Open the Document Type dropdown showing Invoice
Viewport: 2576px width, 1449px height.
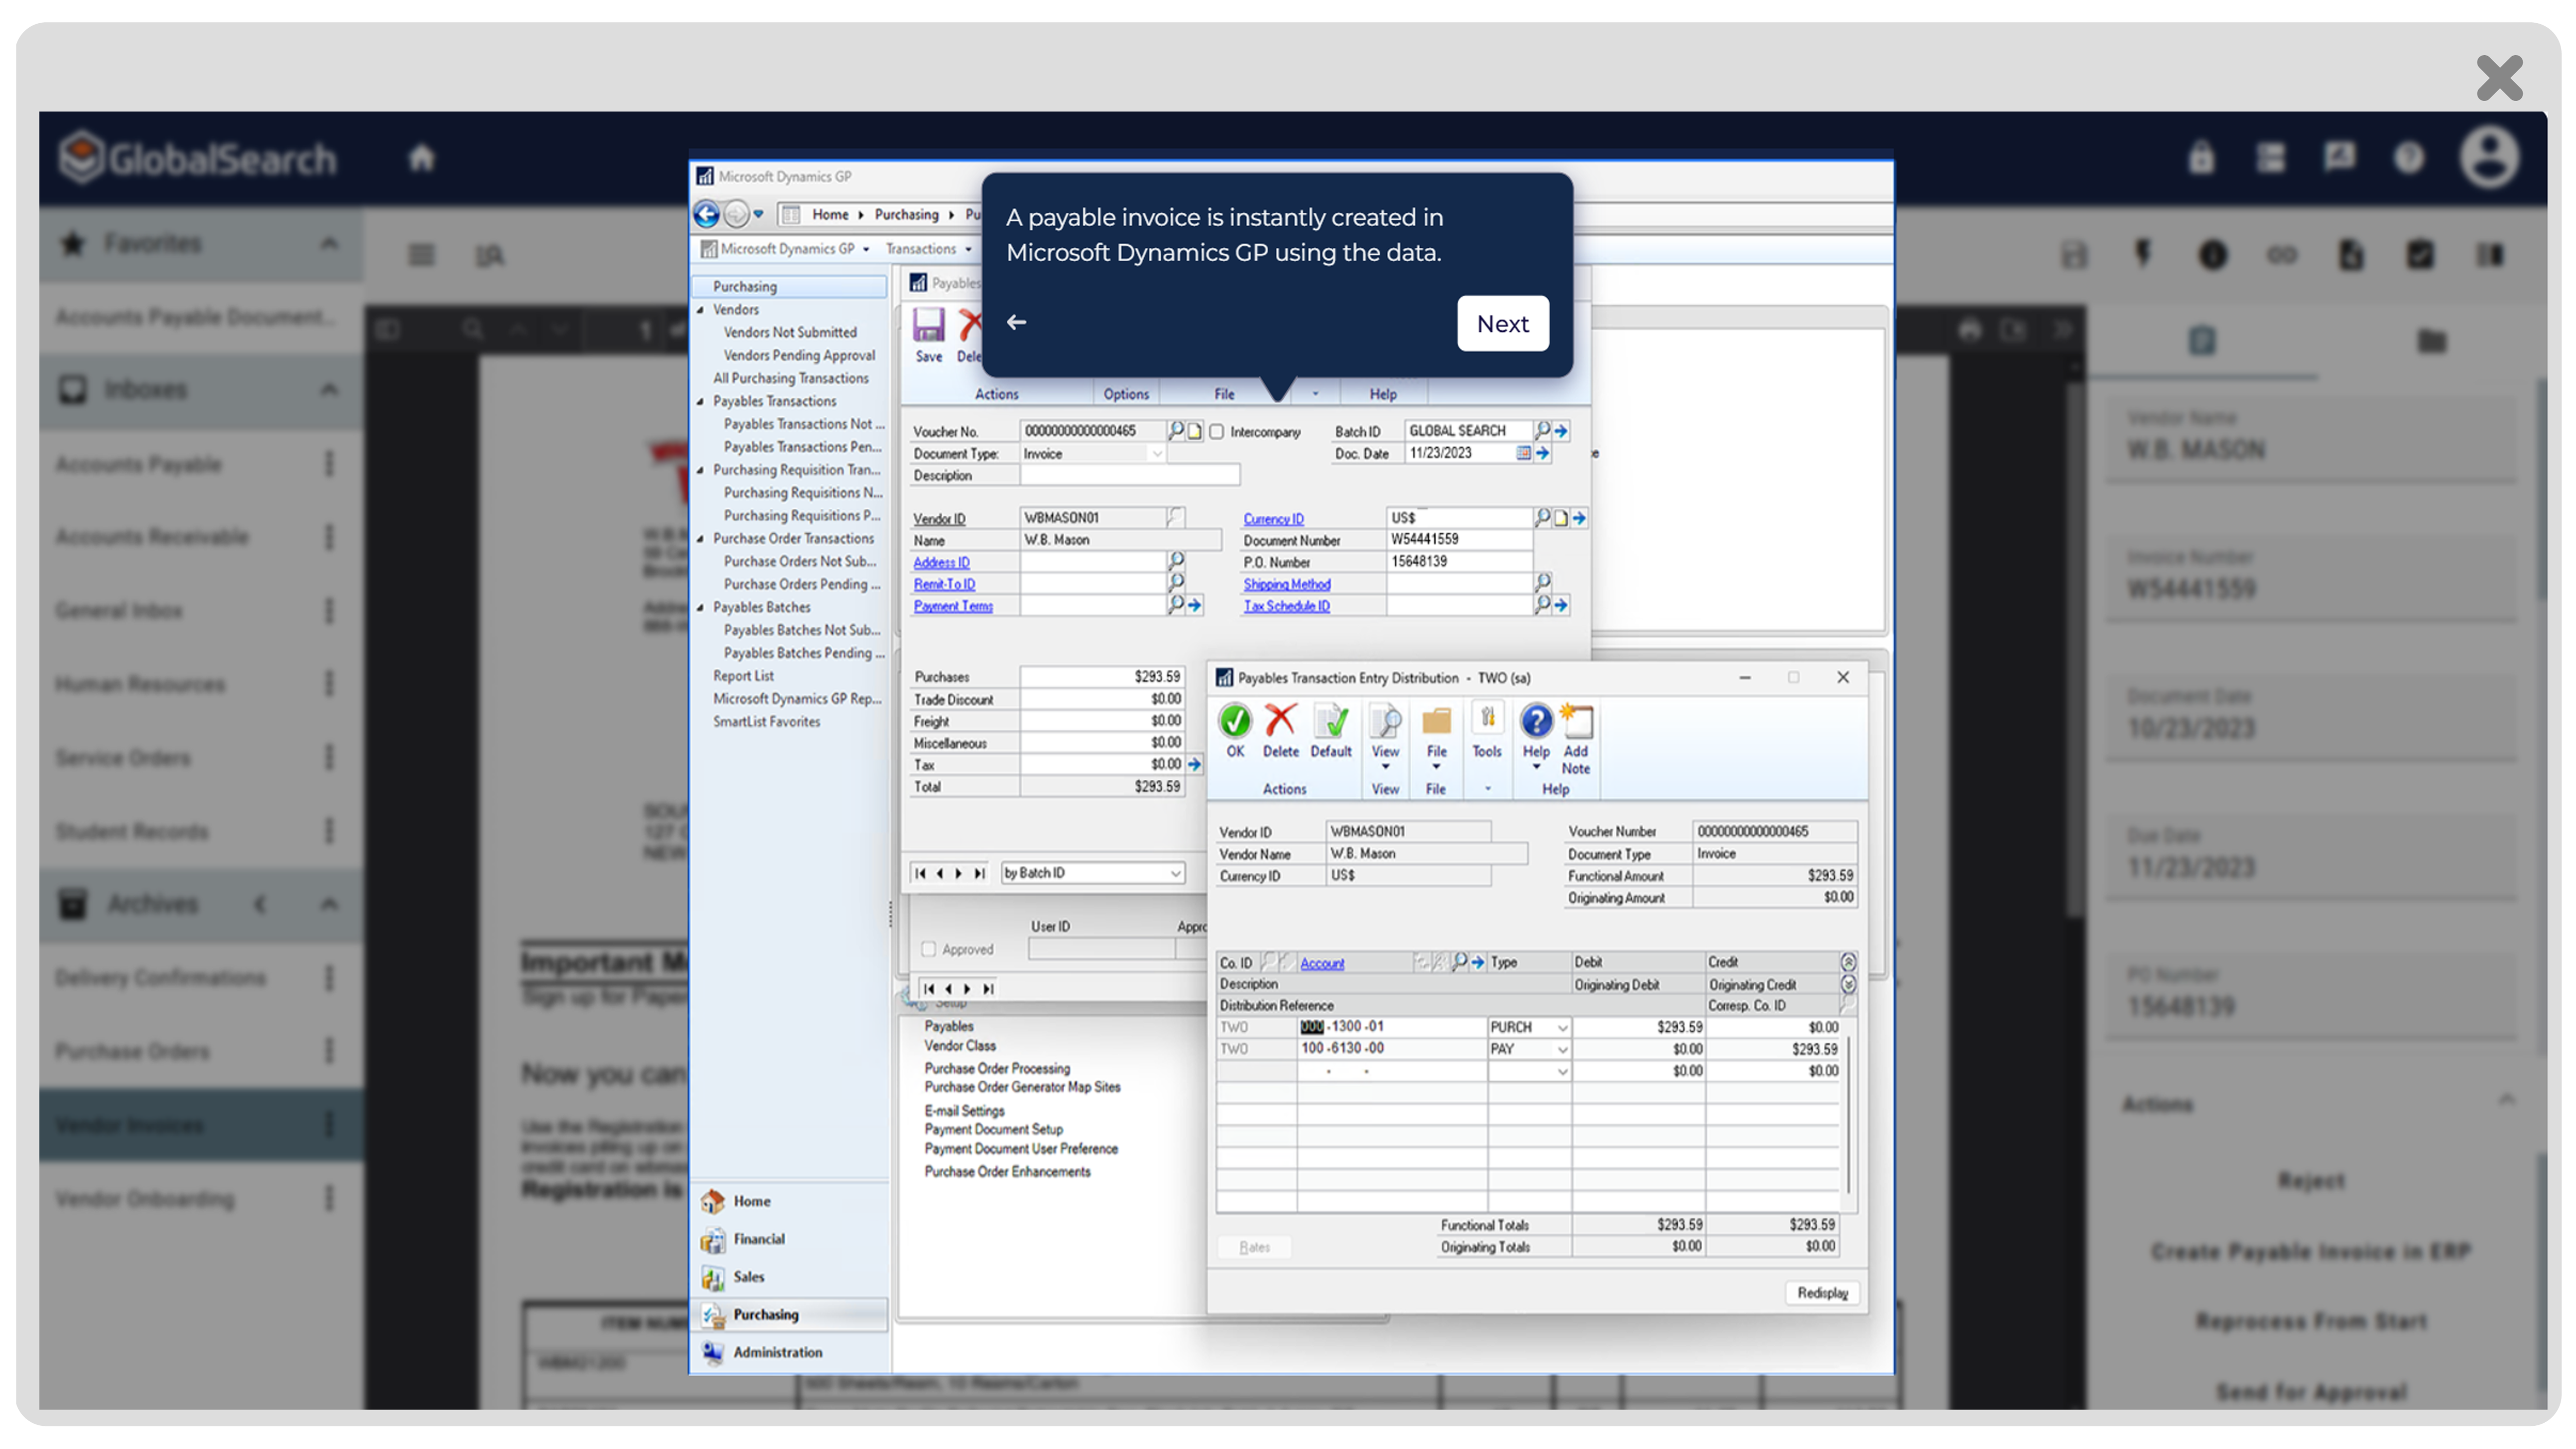click(1157, 453)
